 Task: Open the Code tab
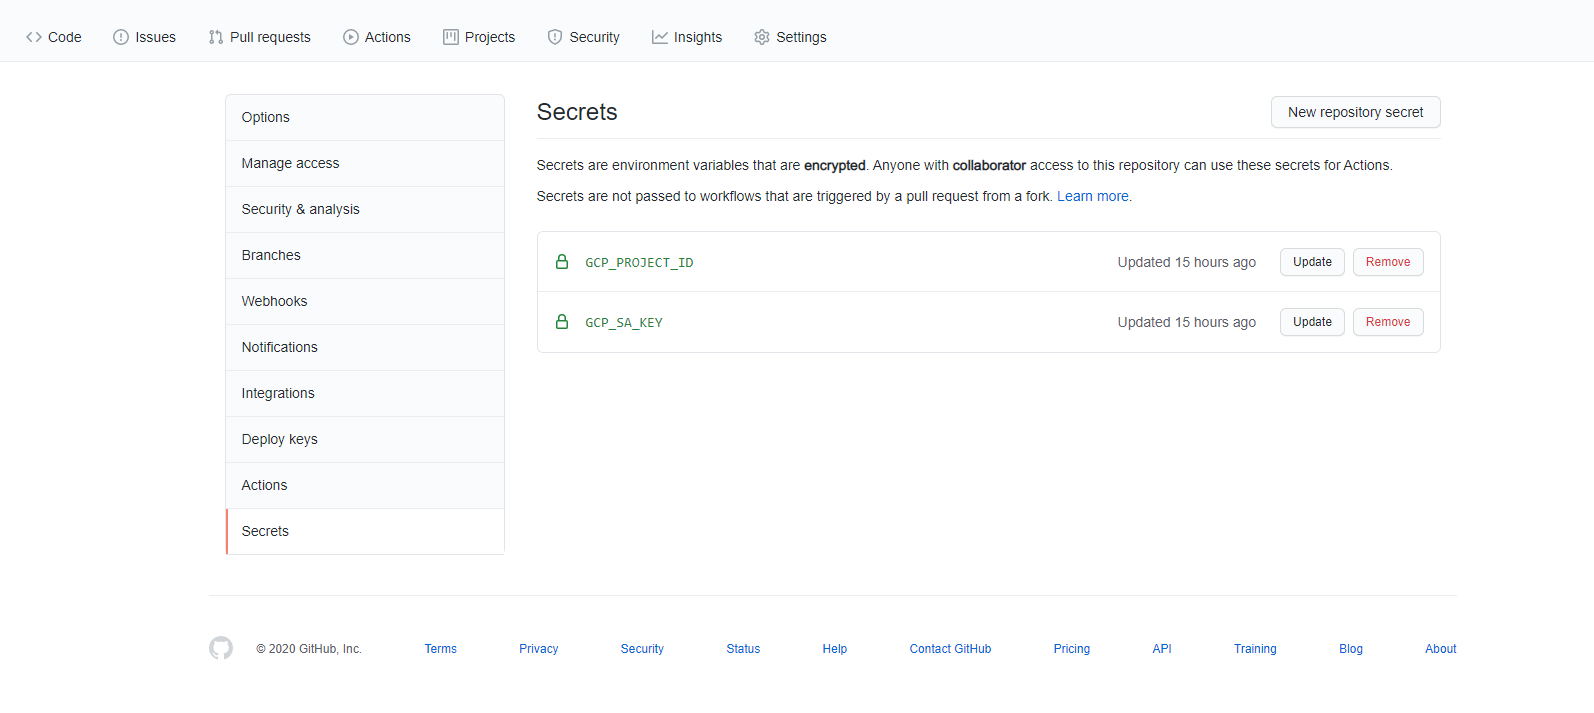tap(54, 37)
